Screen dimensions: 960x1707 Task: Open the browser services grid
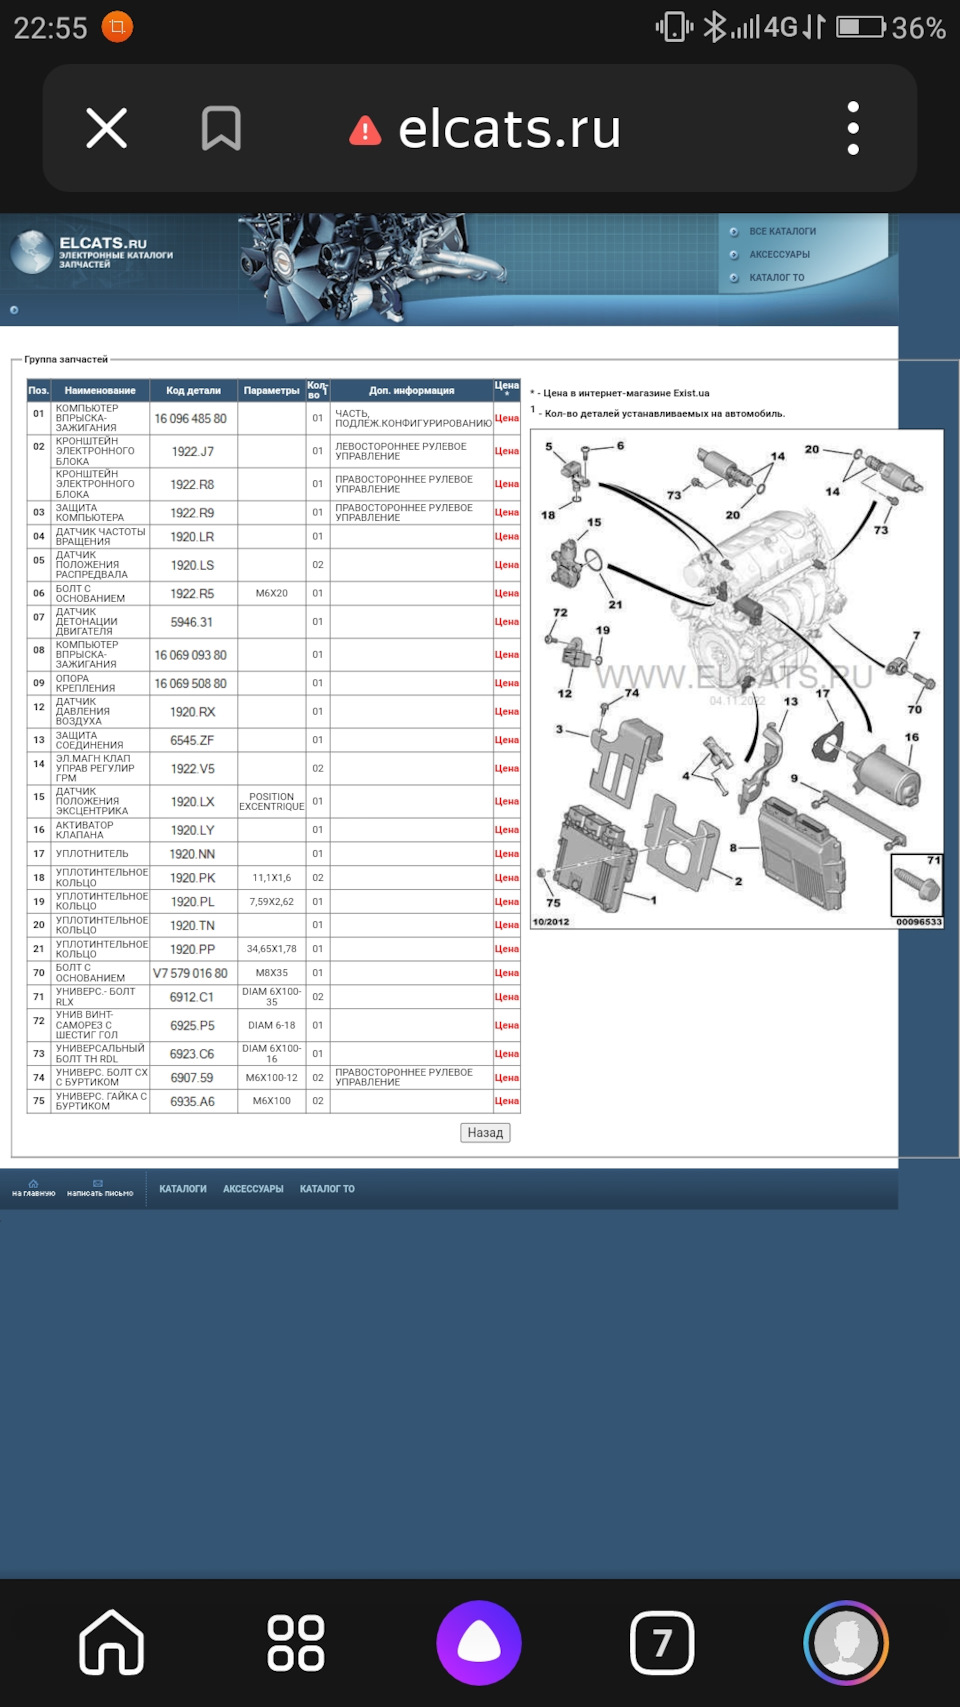click(x=296, y=1642)
